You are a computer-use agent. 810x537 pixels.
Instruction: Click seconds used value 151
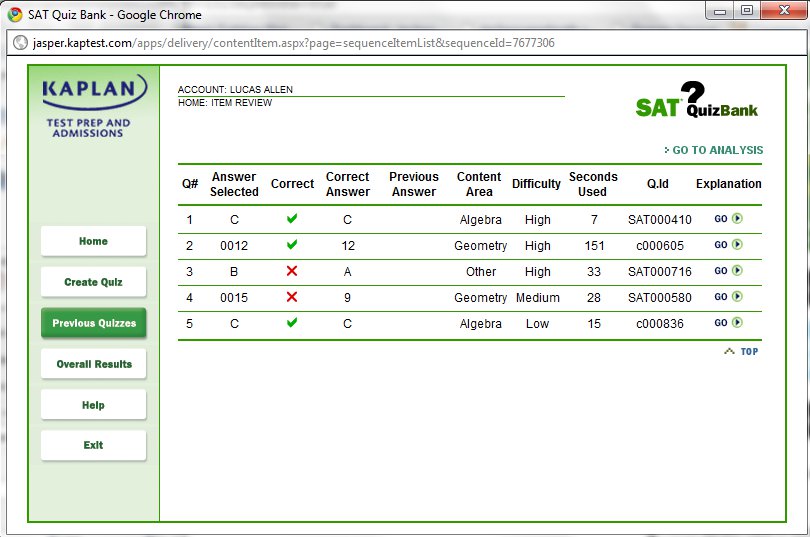pyautogui.click(x=594, y=246)
